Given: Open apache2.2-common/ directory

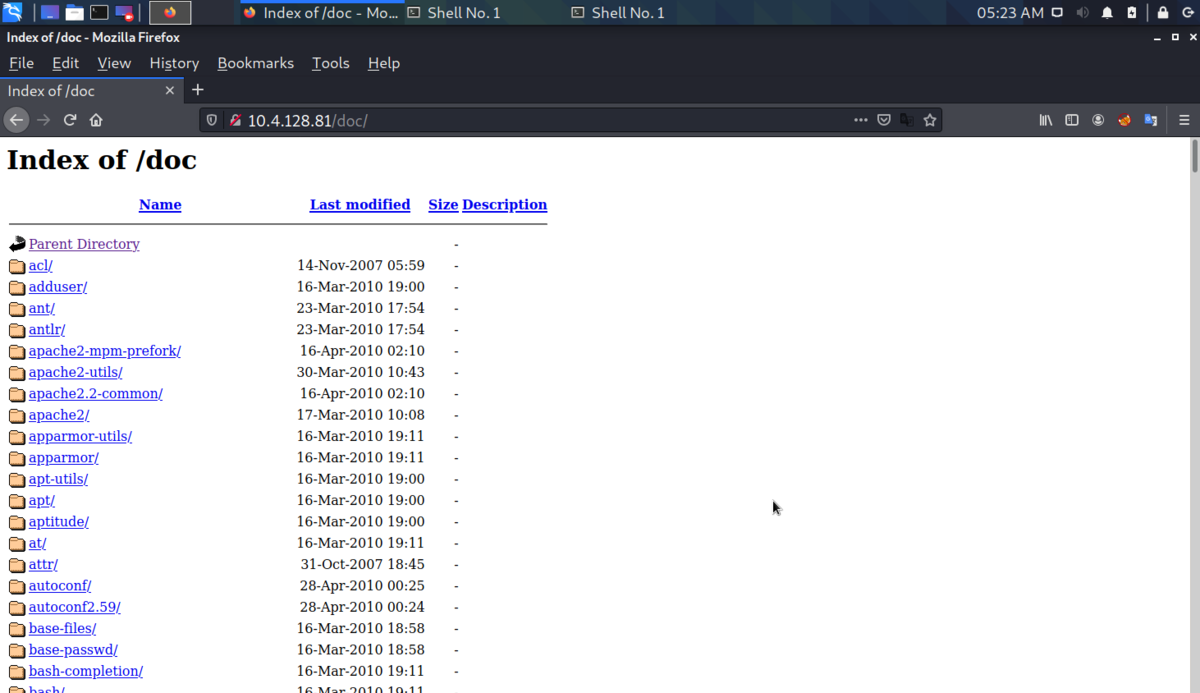Looking at the screenshot, I should [x=96, y=393].
